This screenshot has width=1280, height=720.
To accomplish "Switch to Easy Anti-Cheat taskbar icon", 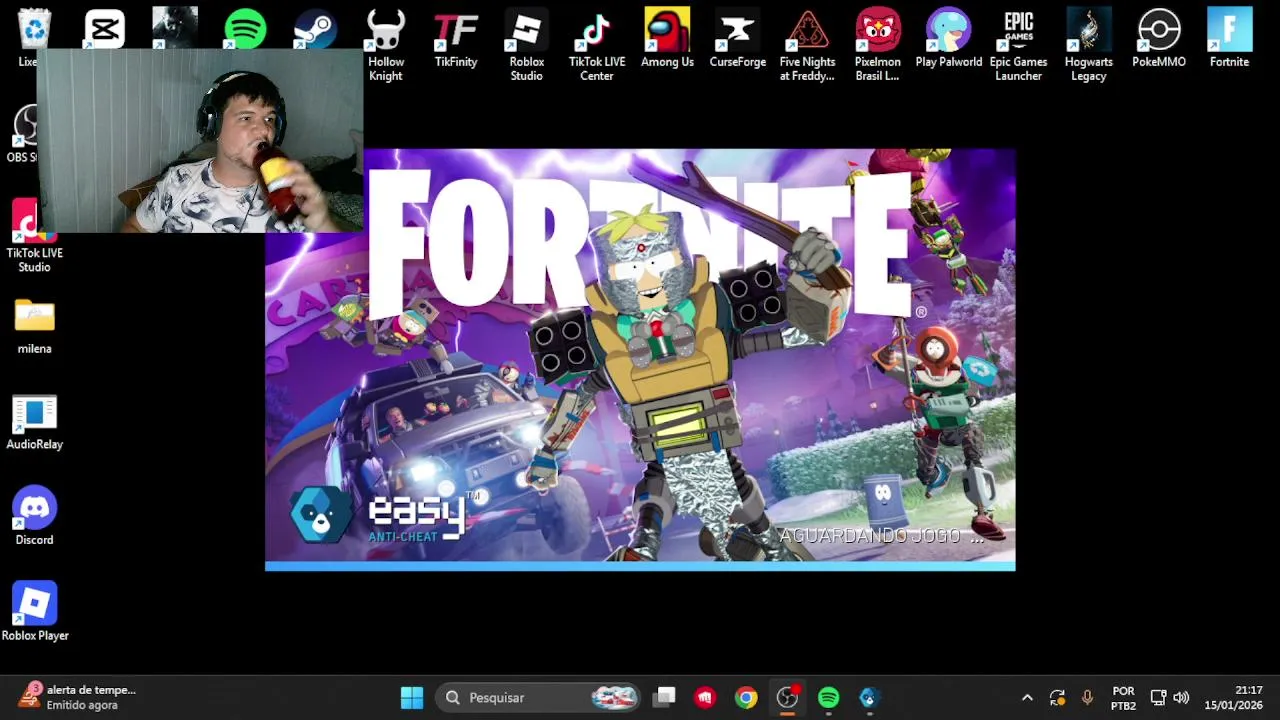I will coord(868,698).
